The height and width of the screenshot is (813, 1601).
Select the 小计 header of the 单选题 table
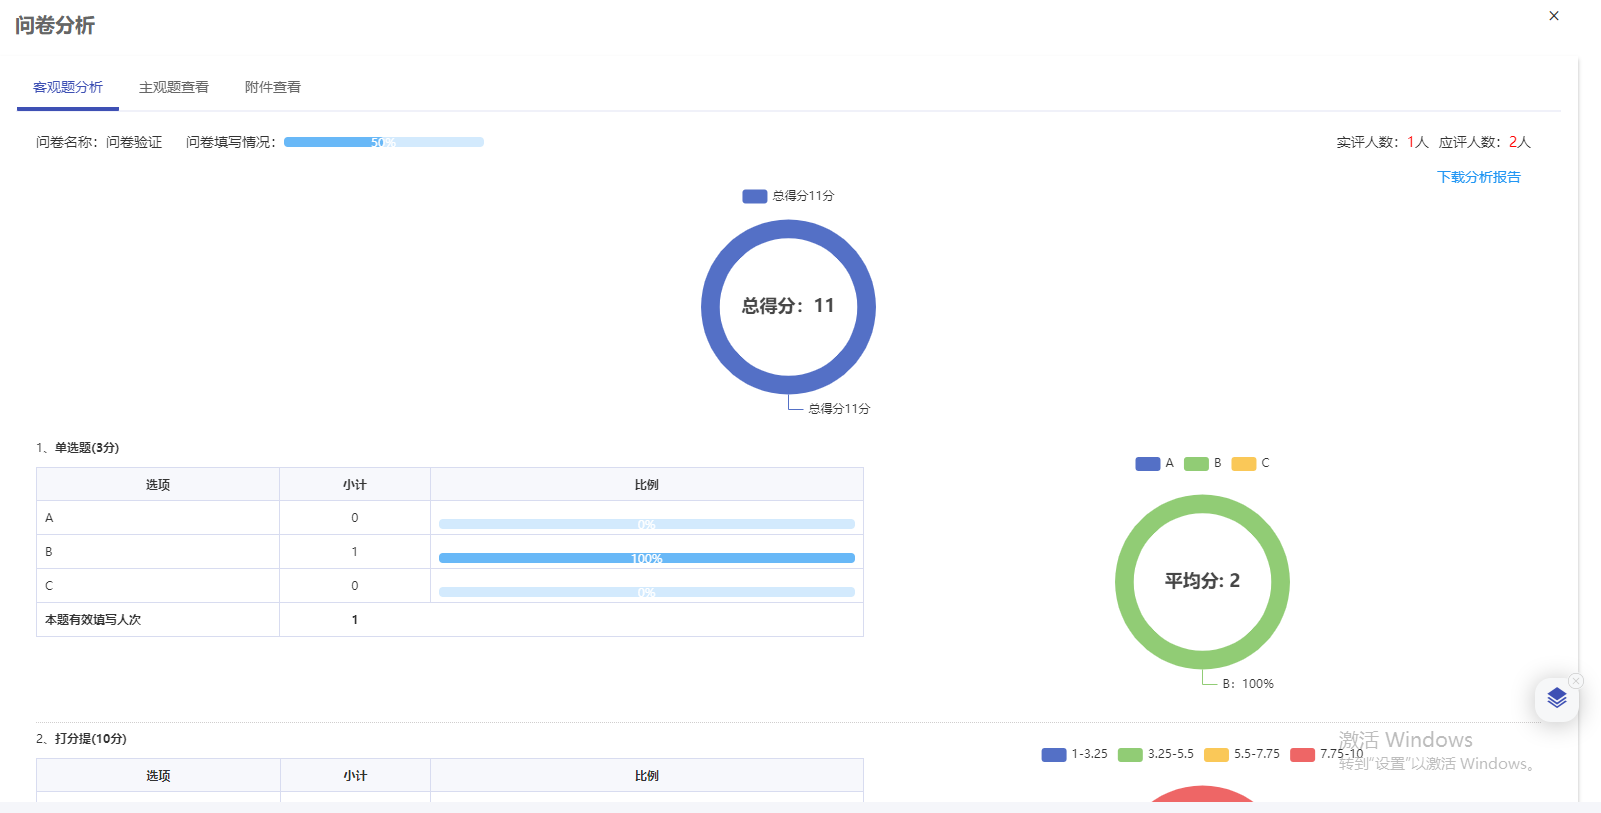pyautogui.click(x=355, y=485)
